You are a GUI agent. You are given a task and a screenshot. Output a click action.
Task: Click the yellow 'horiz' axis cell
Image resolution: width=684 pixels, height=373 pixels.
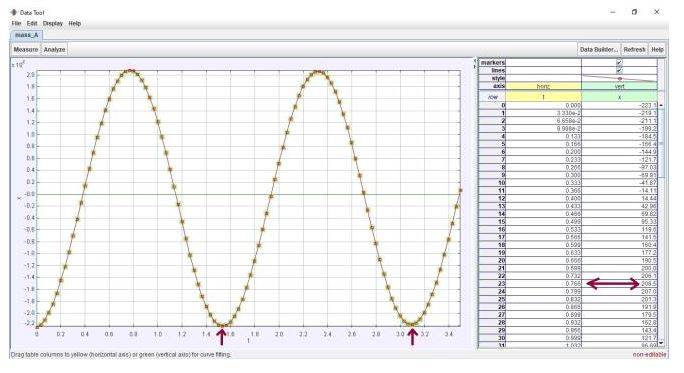pyautogui.click(x=543, y=86)
